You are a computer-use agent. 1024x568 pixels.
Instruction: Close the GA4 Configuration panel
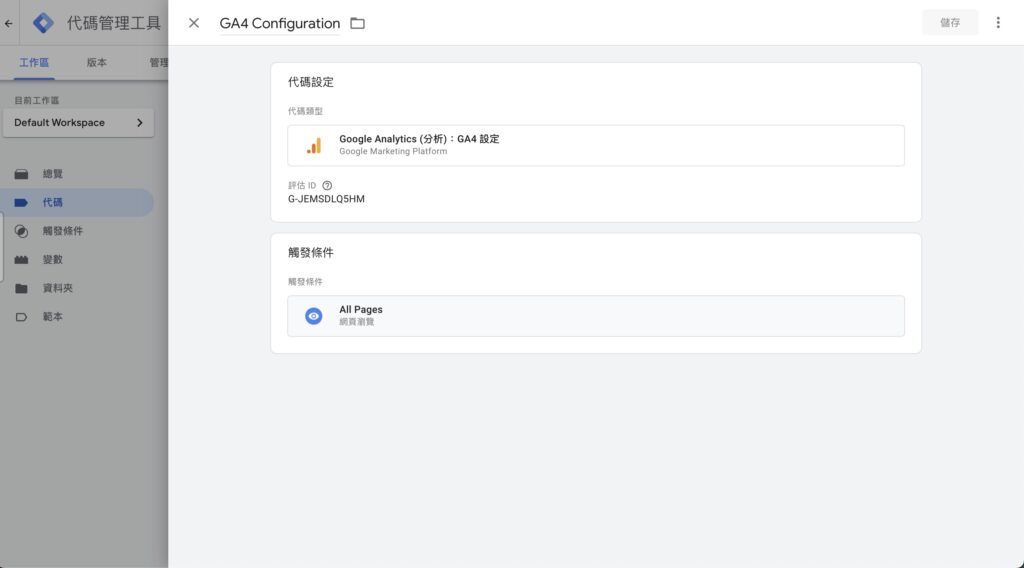pos(193,23)
